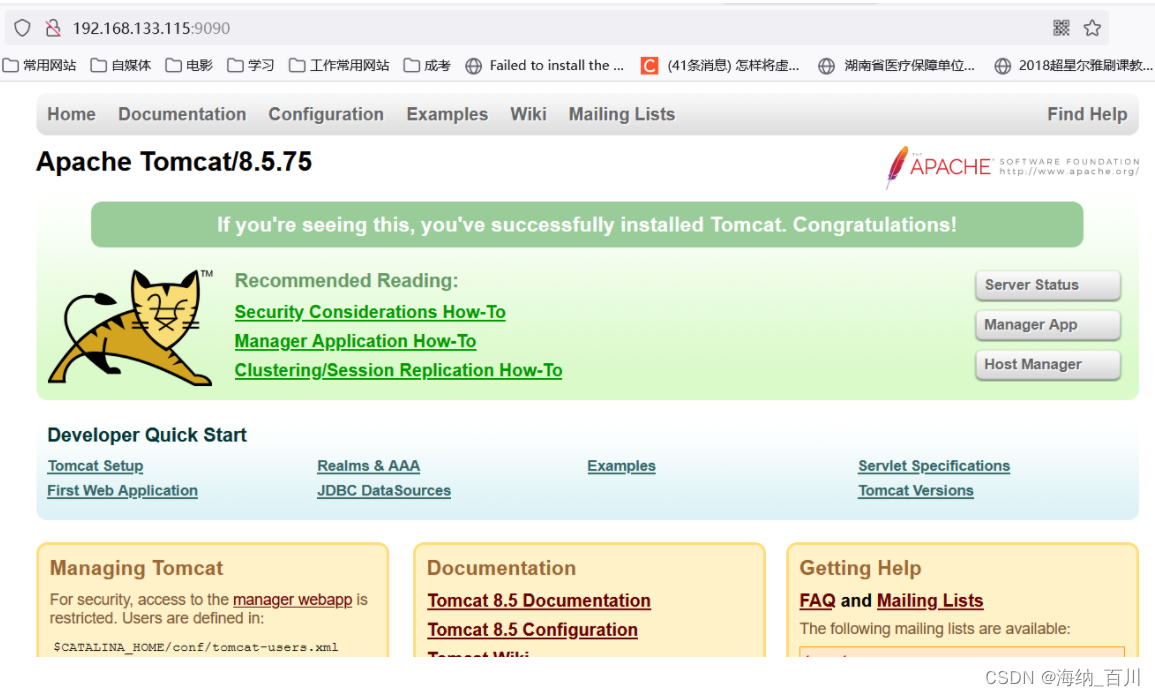The image size is (1155, 696).
Task: Click the shield tracking protection icon
Action: pyautogui.click(x=22, y=28)
